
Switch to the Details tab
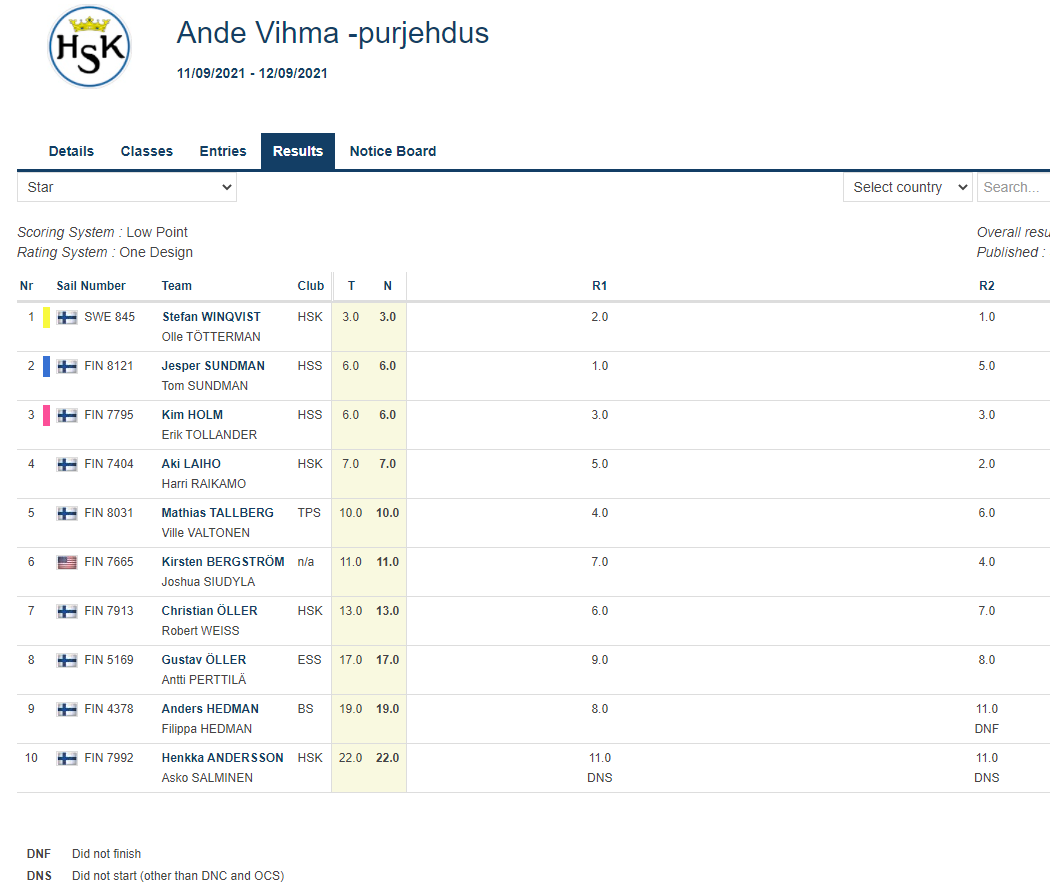71,151
